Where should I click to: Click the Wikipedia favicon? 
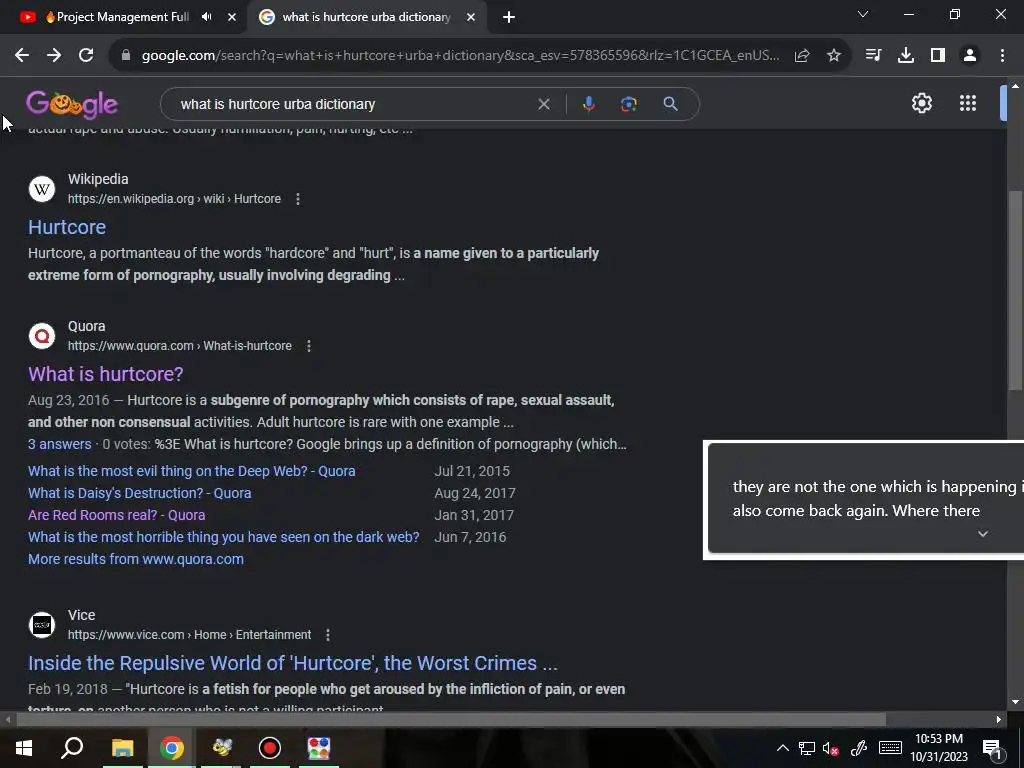(x=42, y=189)
